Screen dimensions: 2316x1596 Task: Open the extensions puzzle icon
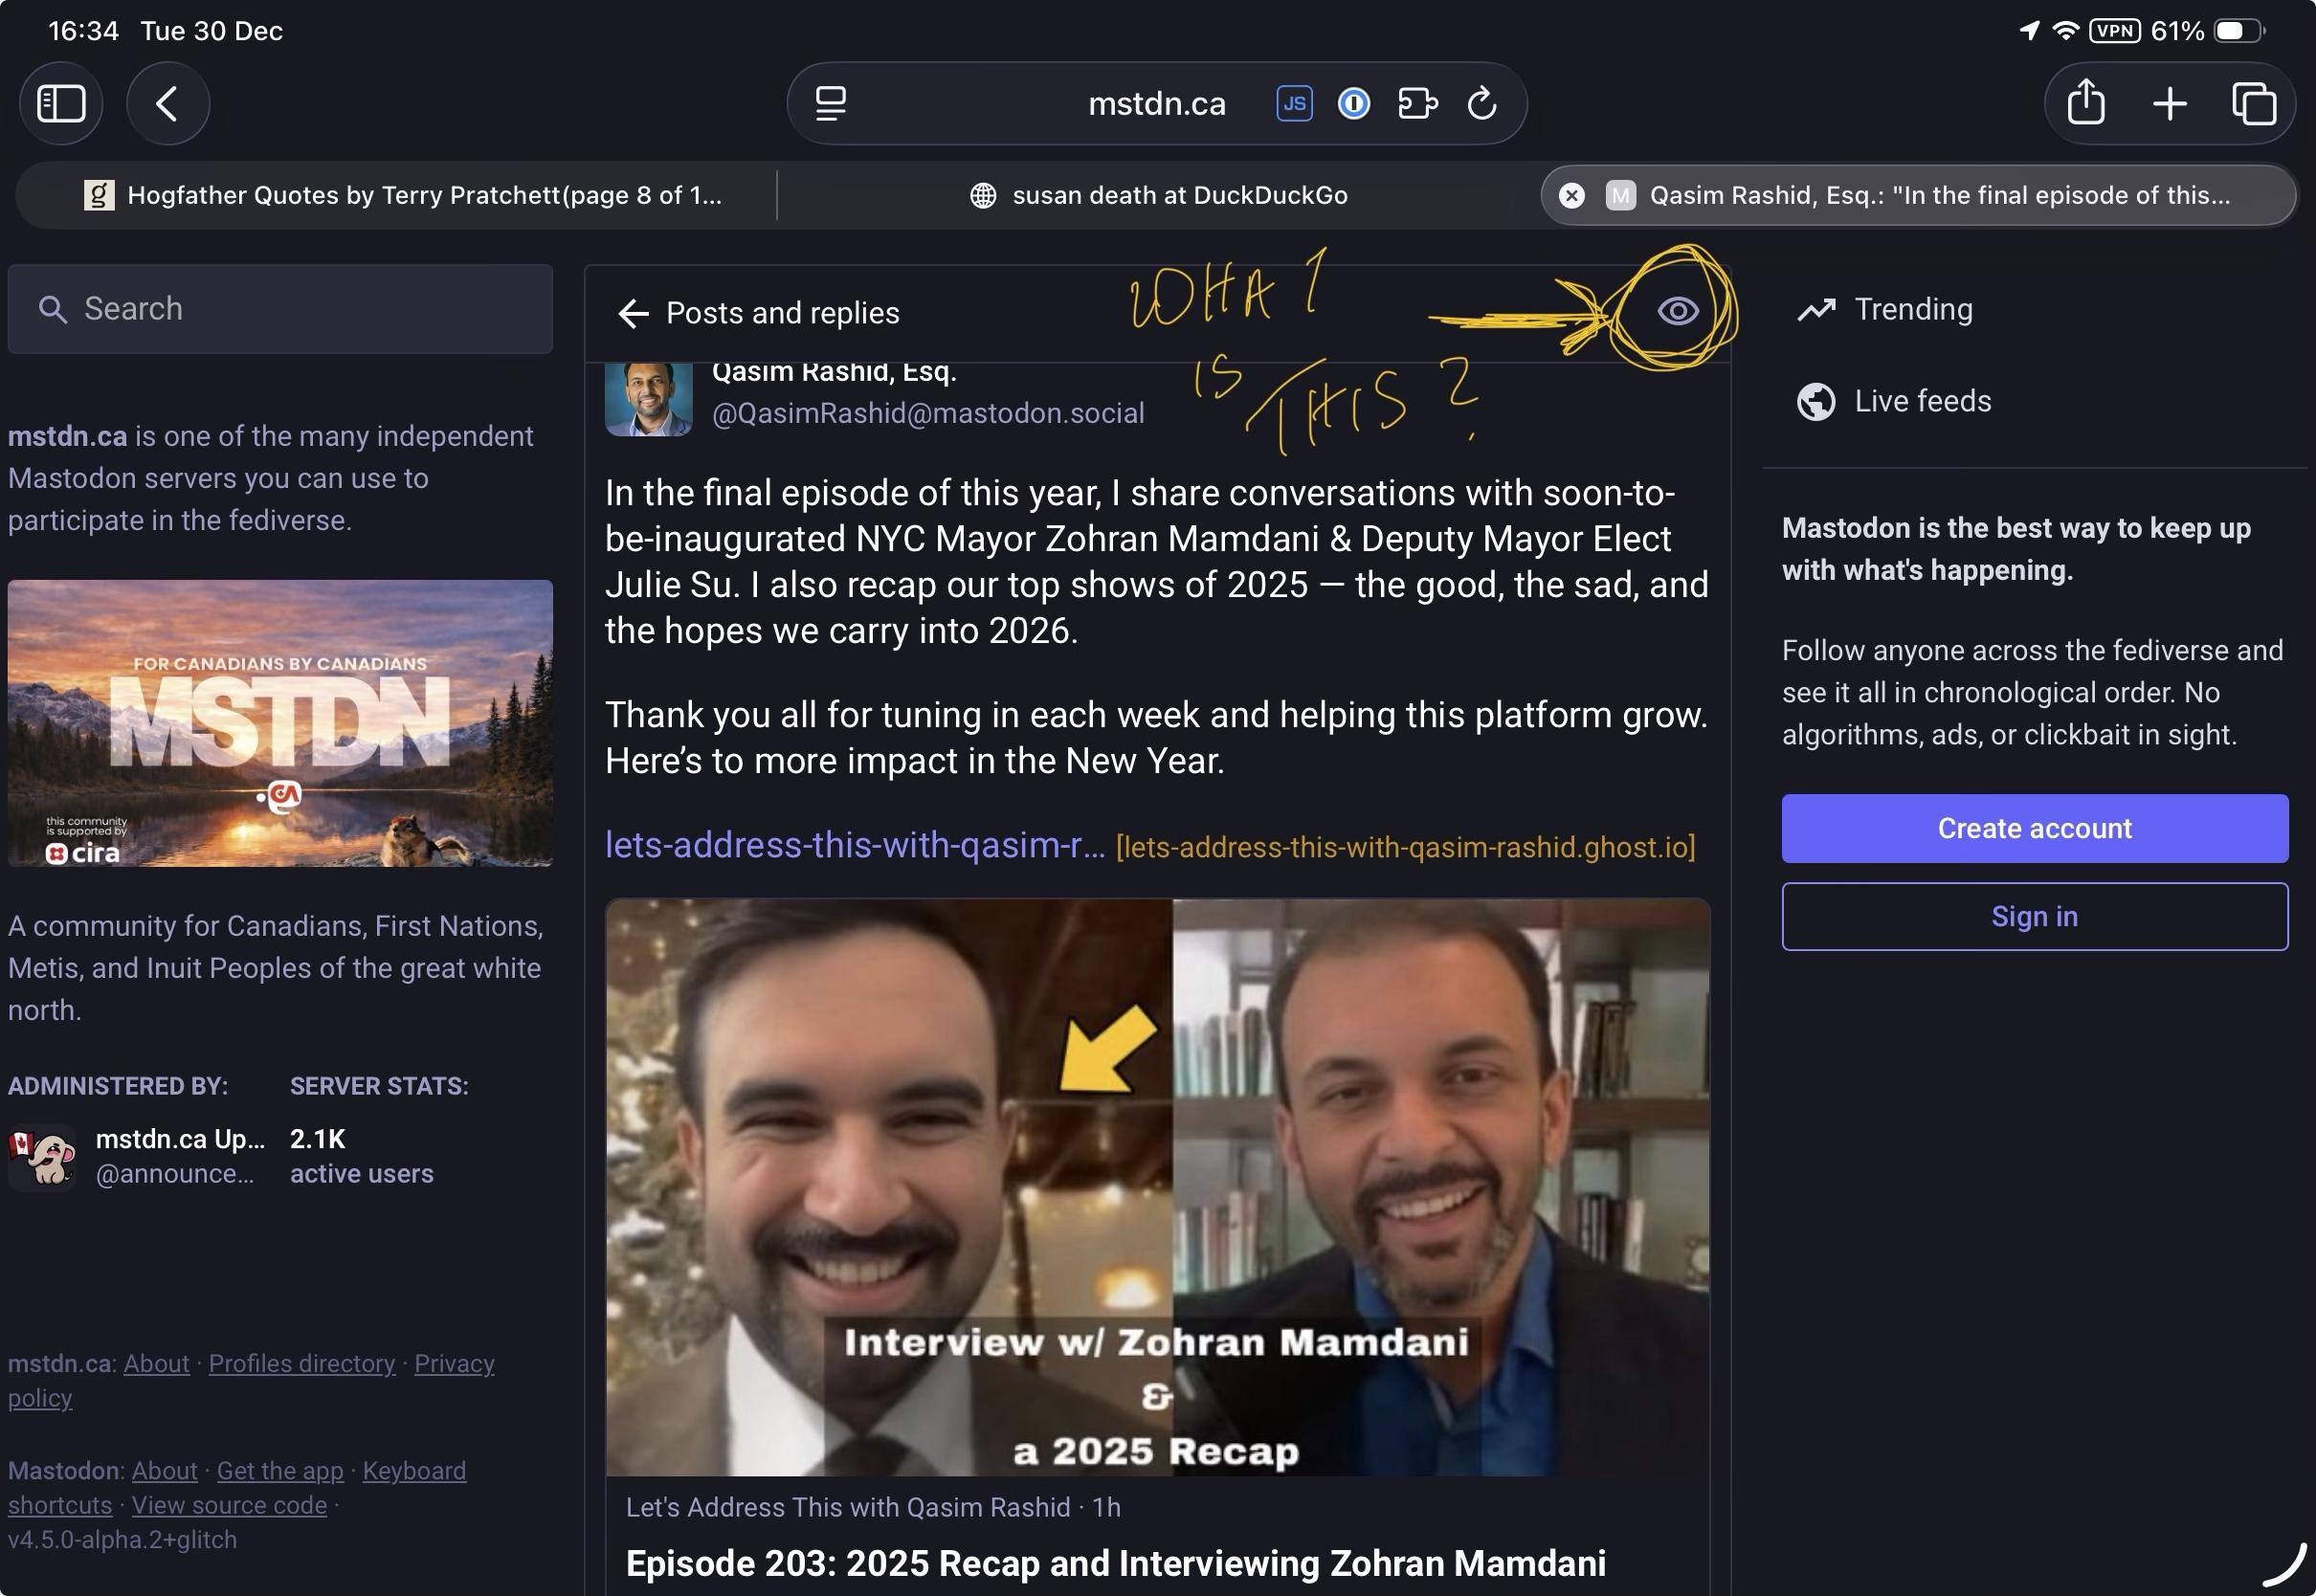(1417, 103)
